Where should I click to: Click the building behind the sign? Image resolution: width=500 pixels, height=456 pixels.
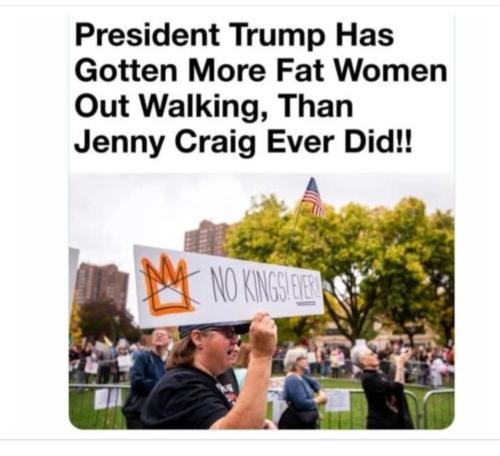click(x=206, y=238)
